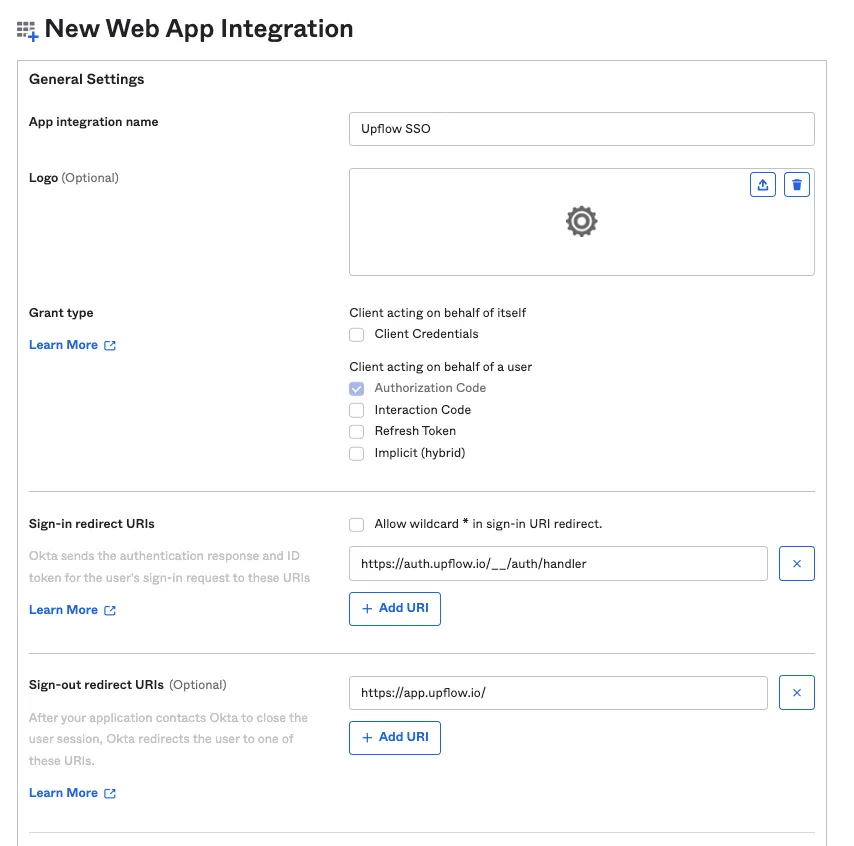This screenshot has height=846, width=854.
Task: Click the sign-in redirect URI text field
Action: click(558, 563)
